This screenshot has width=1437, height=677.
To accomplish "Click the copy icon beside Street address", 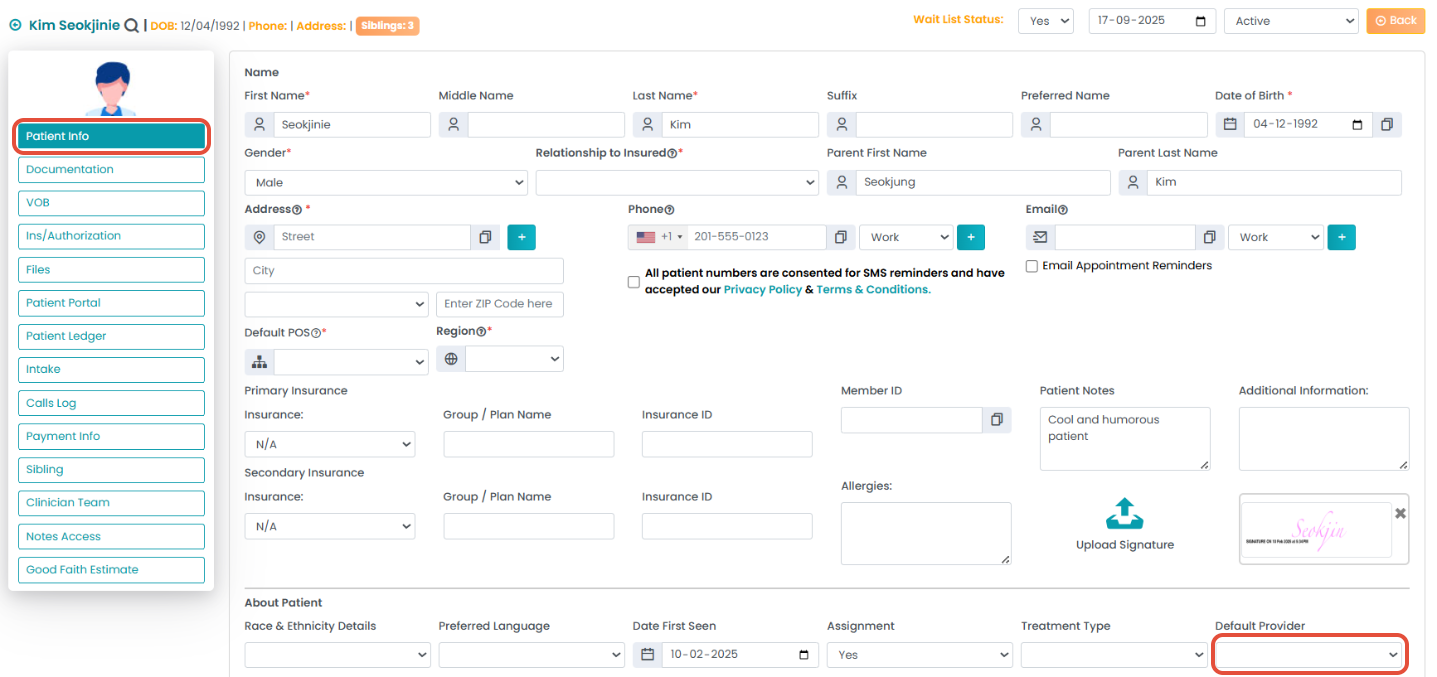I will point(485,237).
